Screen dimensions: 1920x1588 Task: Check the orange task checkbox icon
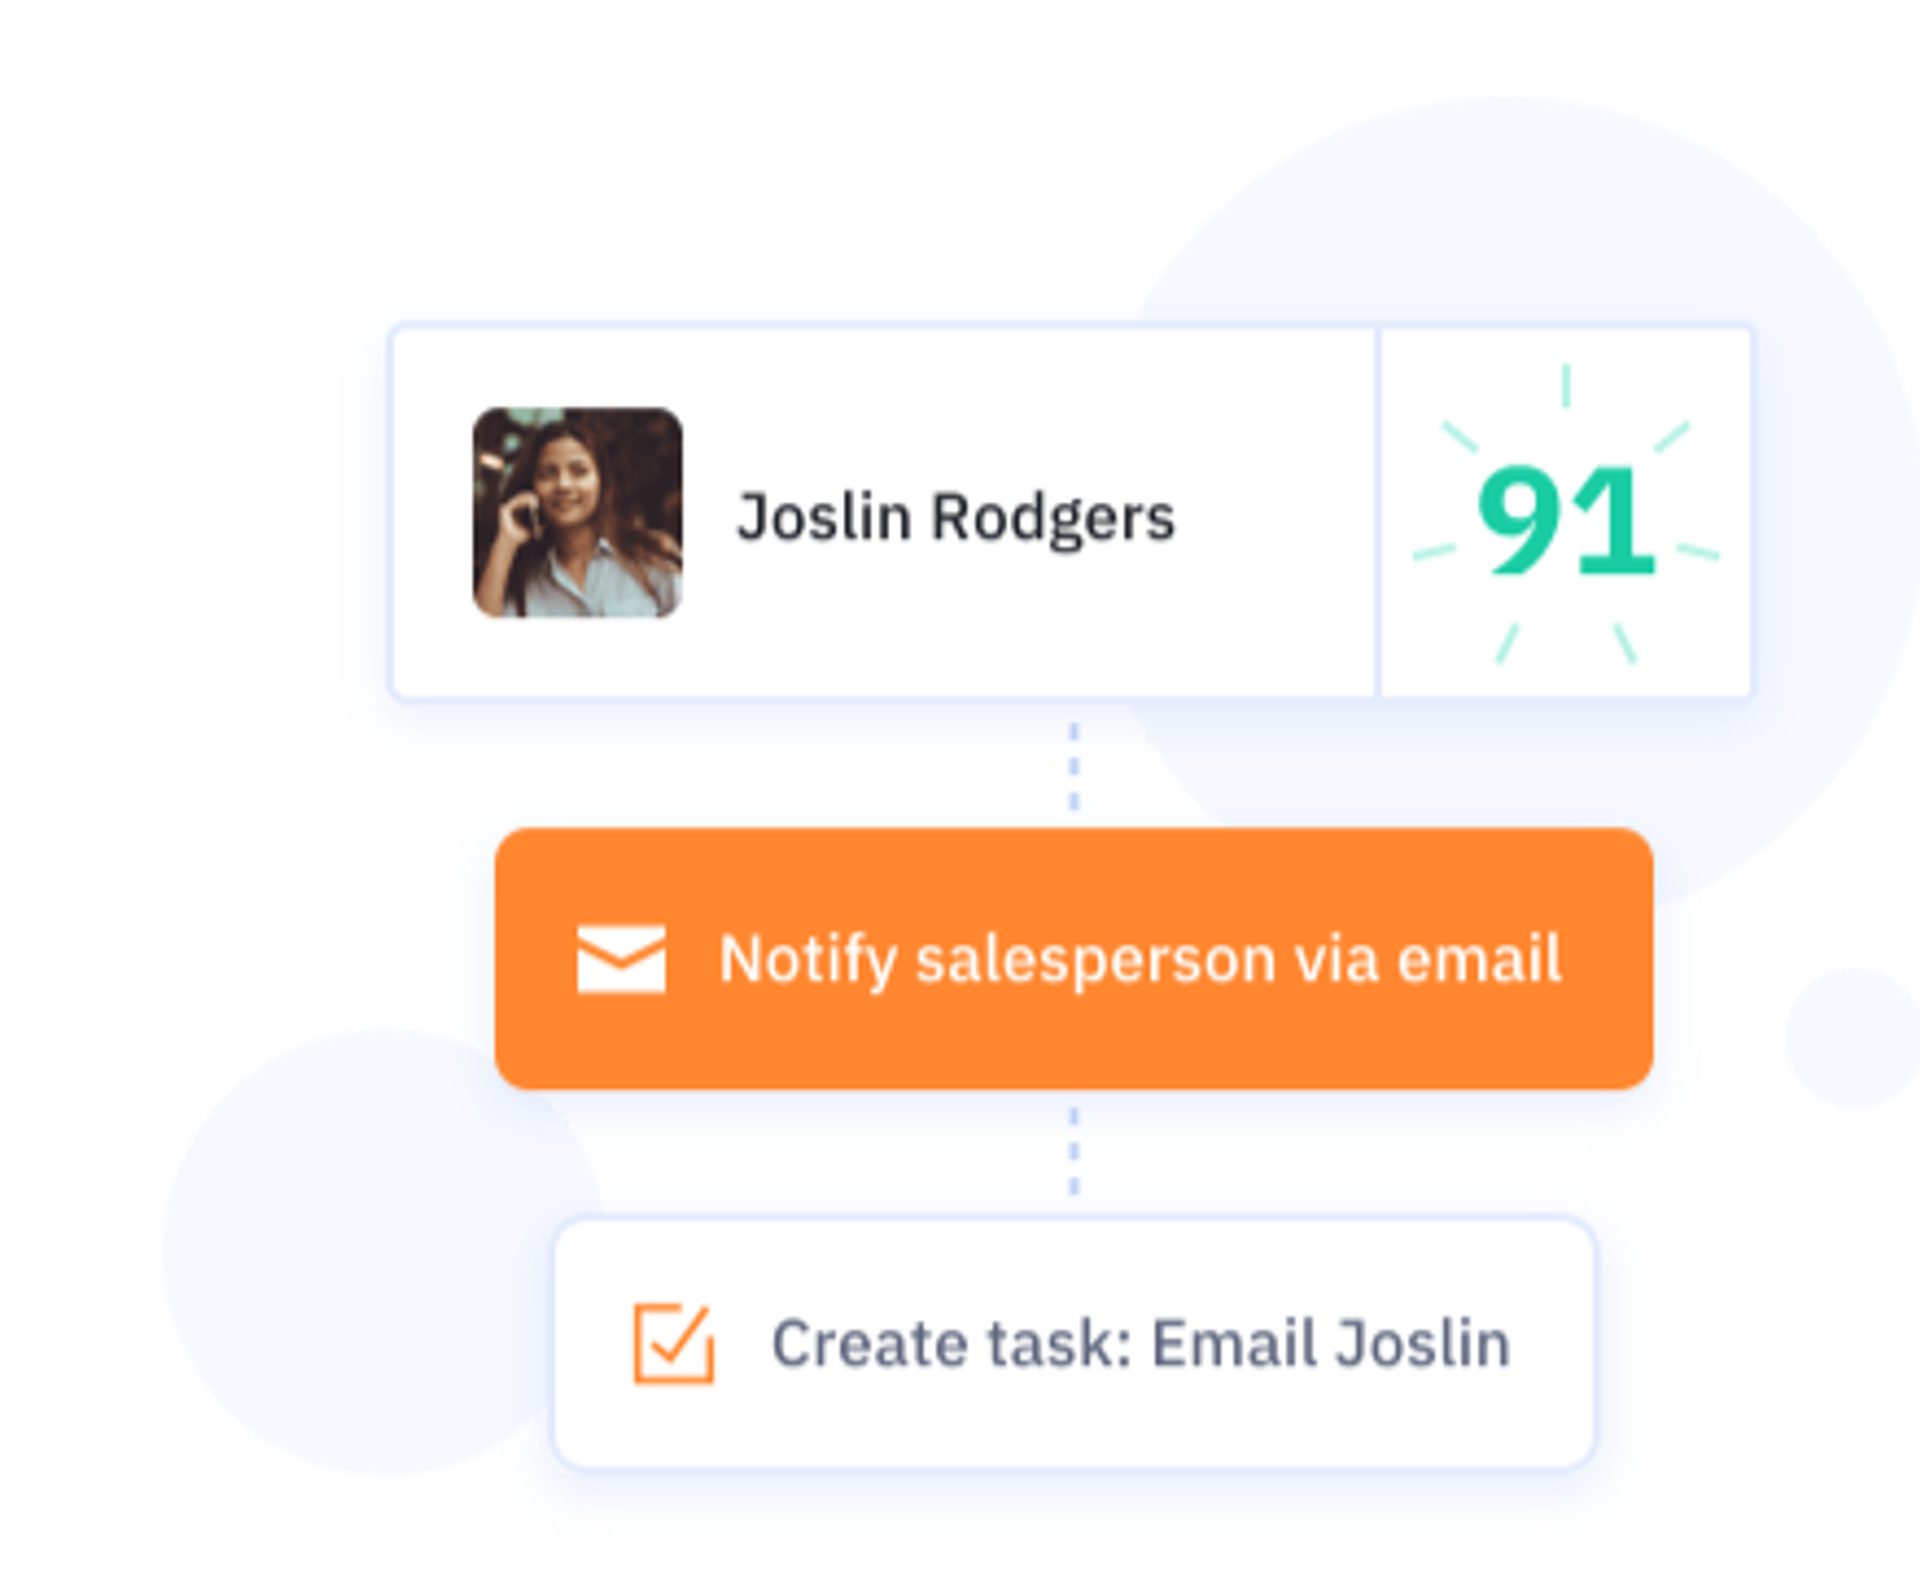[x=674, y=1343]
